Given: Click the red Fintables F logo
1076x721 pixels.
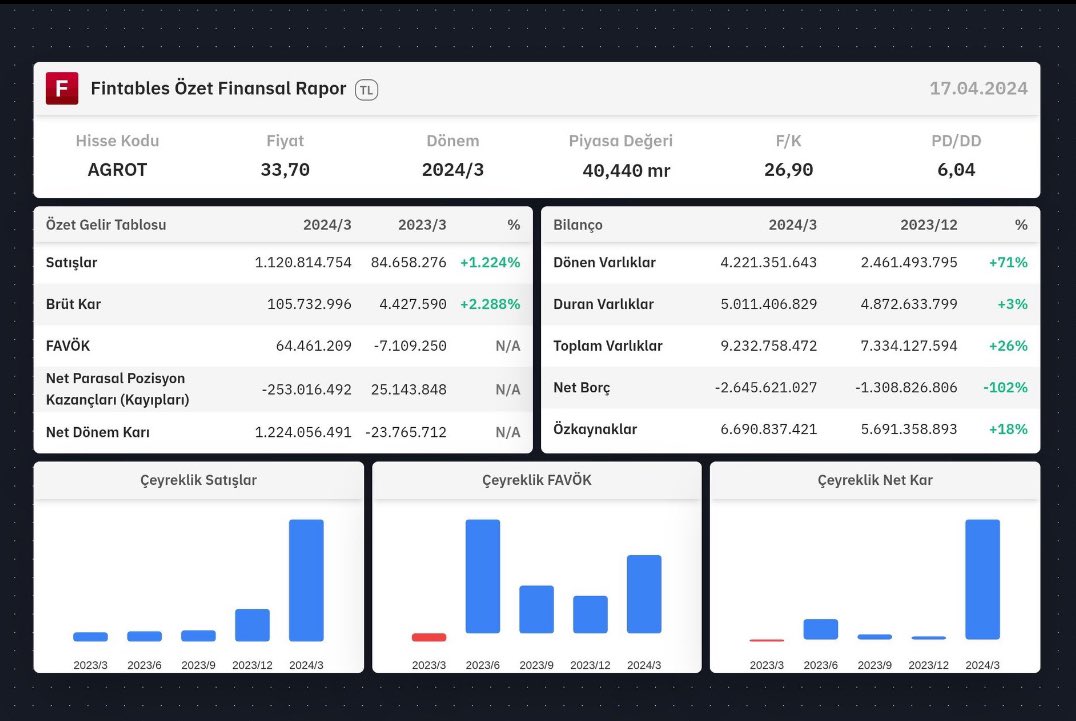Looking at the screenshot, I should [62, 88].
